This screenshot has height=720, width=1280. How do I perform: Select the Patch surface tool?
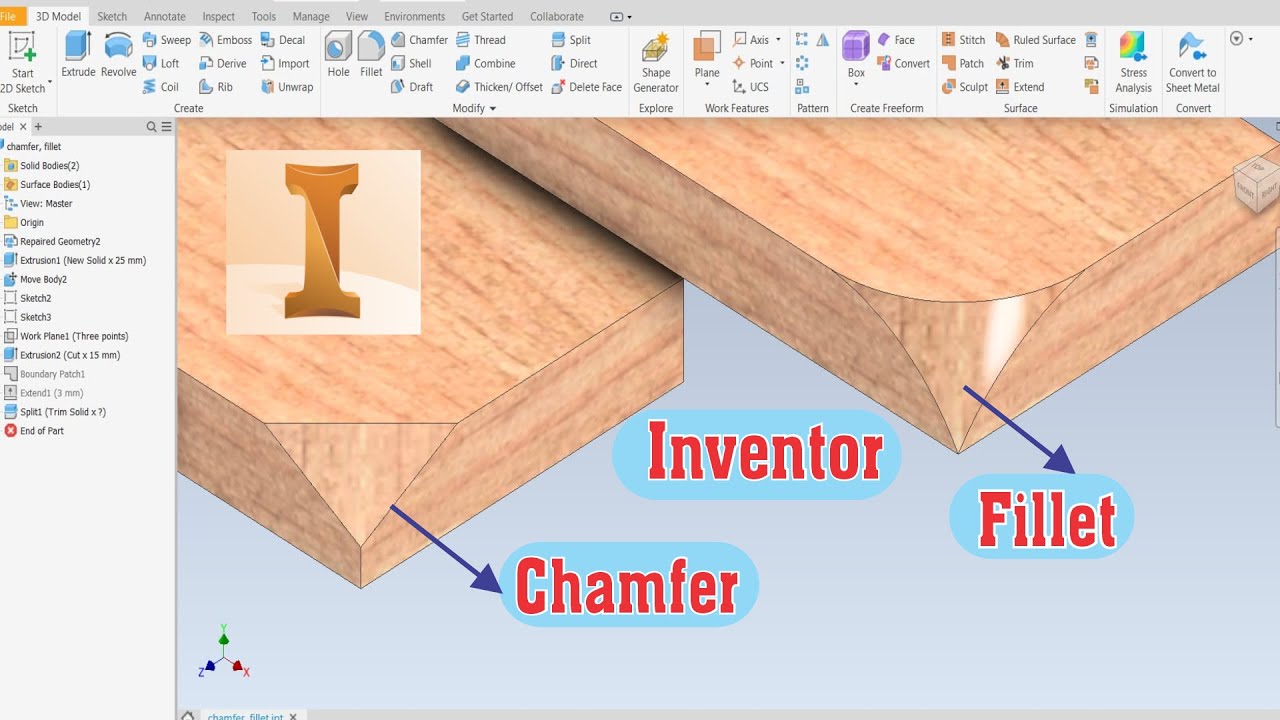tap(963, 63)
